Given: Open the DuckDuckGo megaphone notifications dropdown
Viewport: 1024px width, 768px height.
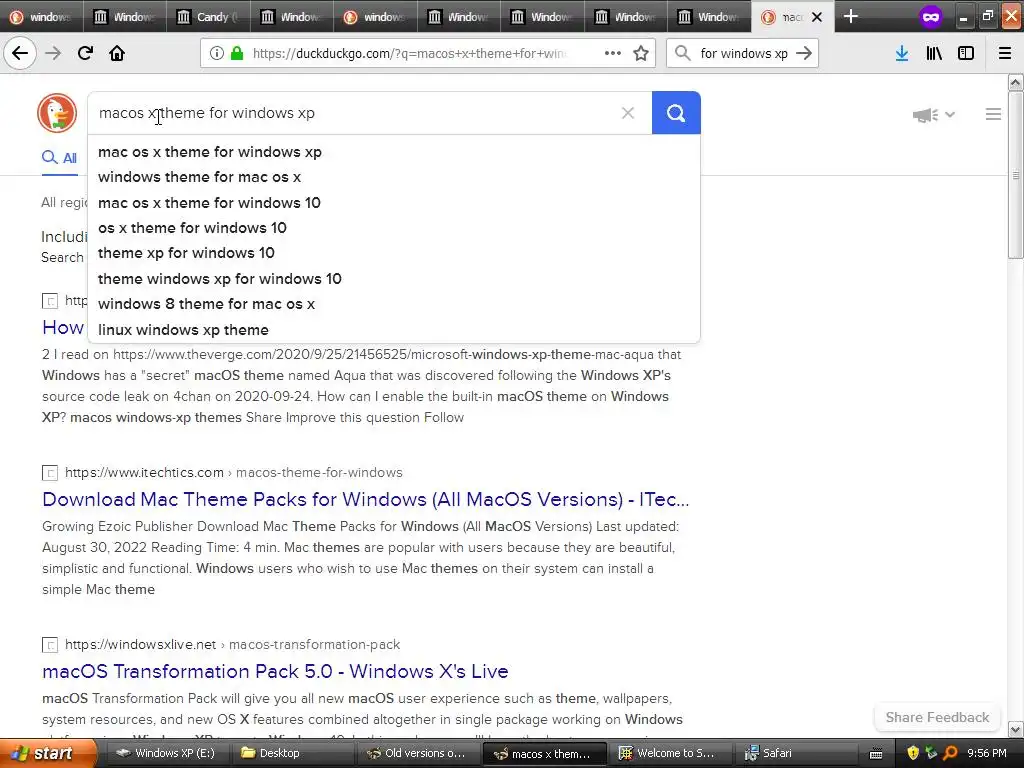Looking at the screenshot, I should 934,115.
